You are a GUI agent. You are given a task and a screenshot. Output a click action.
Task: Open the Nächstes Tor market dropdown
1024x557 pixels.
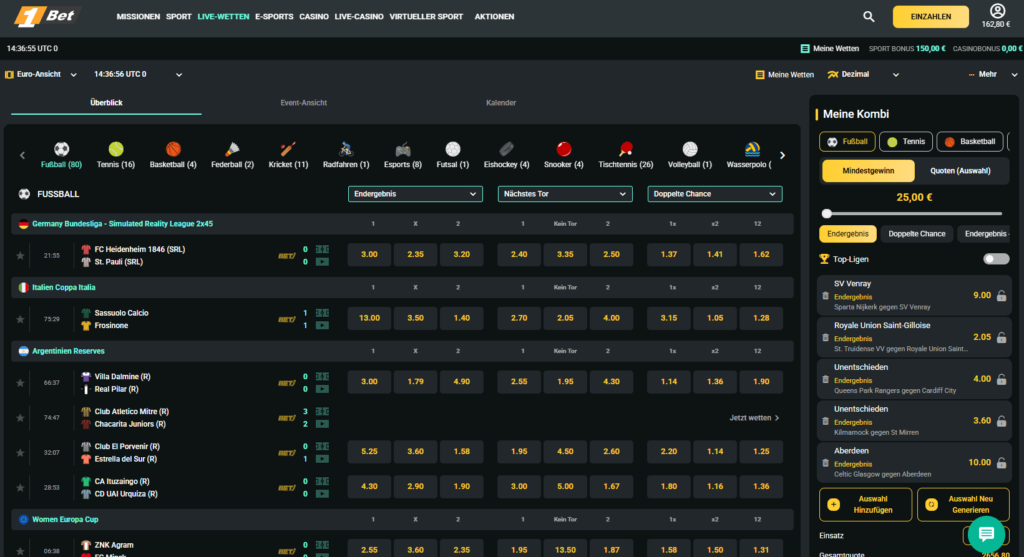[x=565, y=194]
